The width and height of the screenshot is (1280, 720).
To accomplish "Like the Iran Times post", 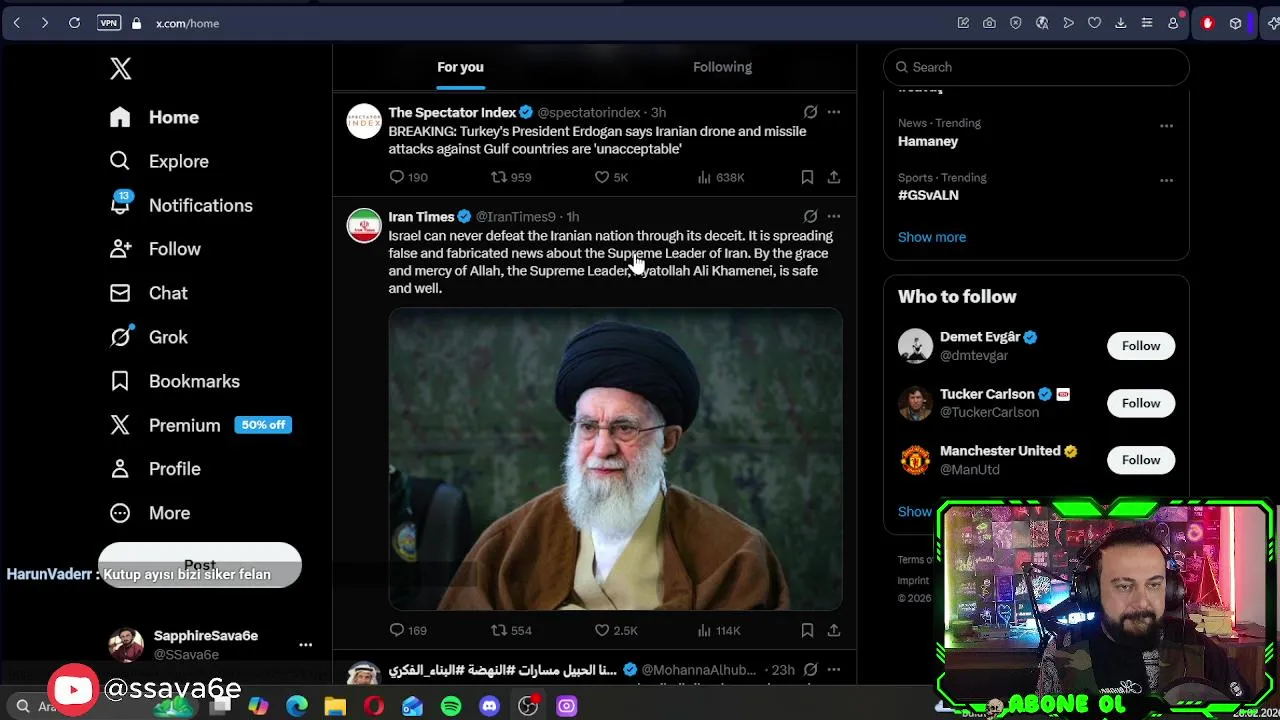I will click(615, 630).
